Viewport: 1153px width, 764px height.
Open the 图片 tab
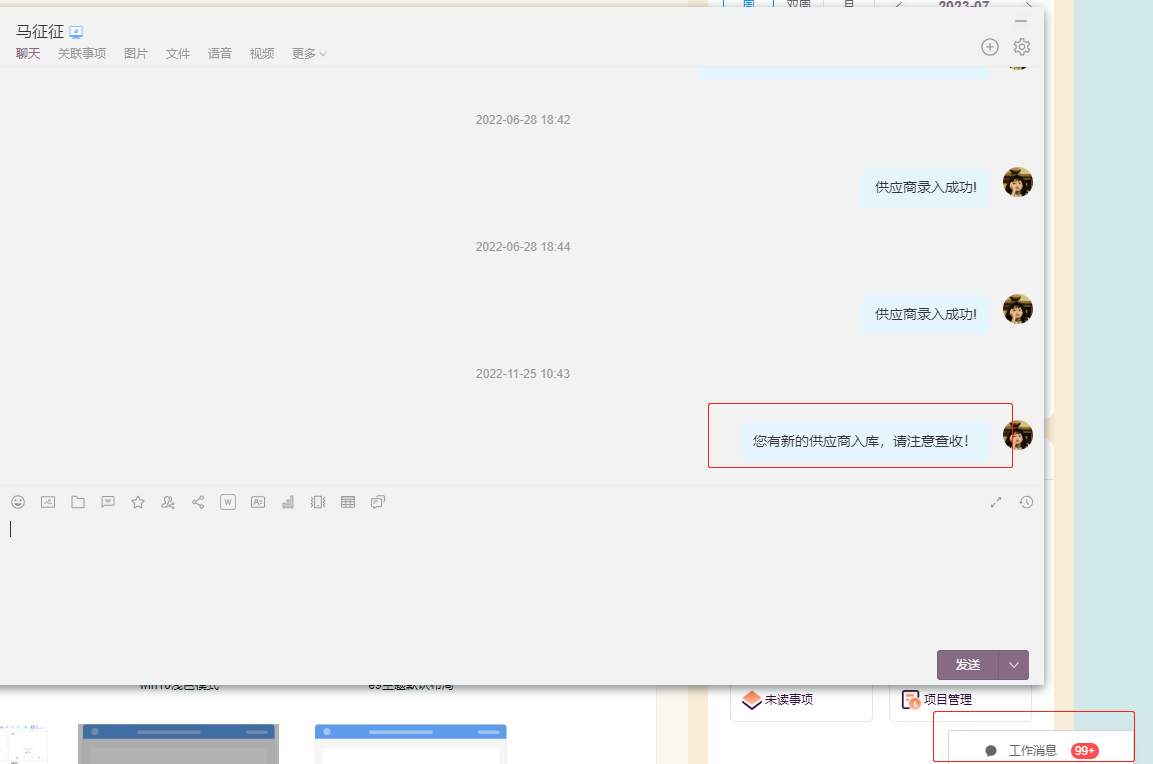pyautogui.click(x=136, y=54)
